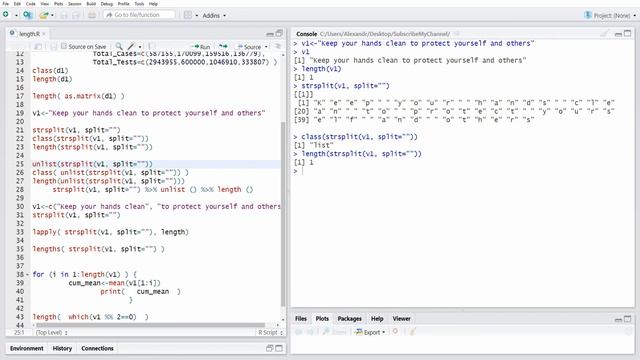Open the Session menu
The height and width of the screenshot is (360, 640).
click(x=74, y=4)
